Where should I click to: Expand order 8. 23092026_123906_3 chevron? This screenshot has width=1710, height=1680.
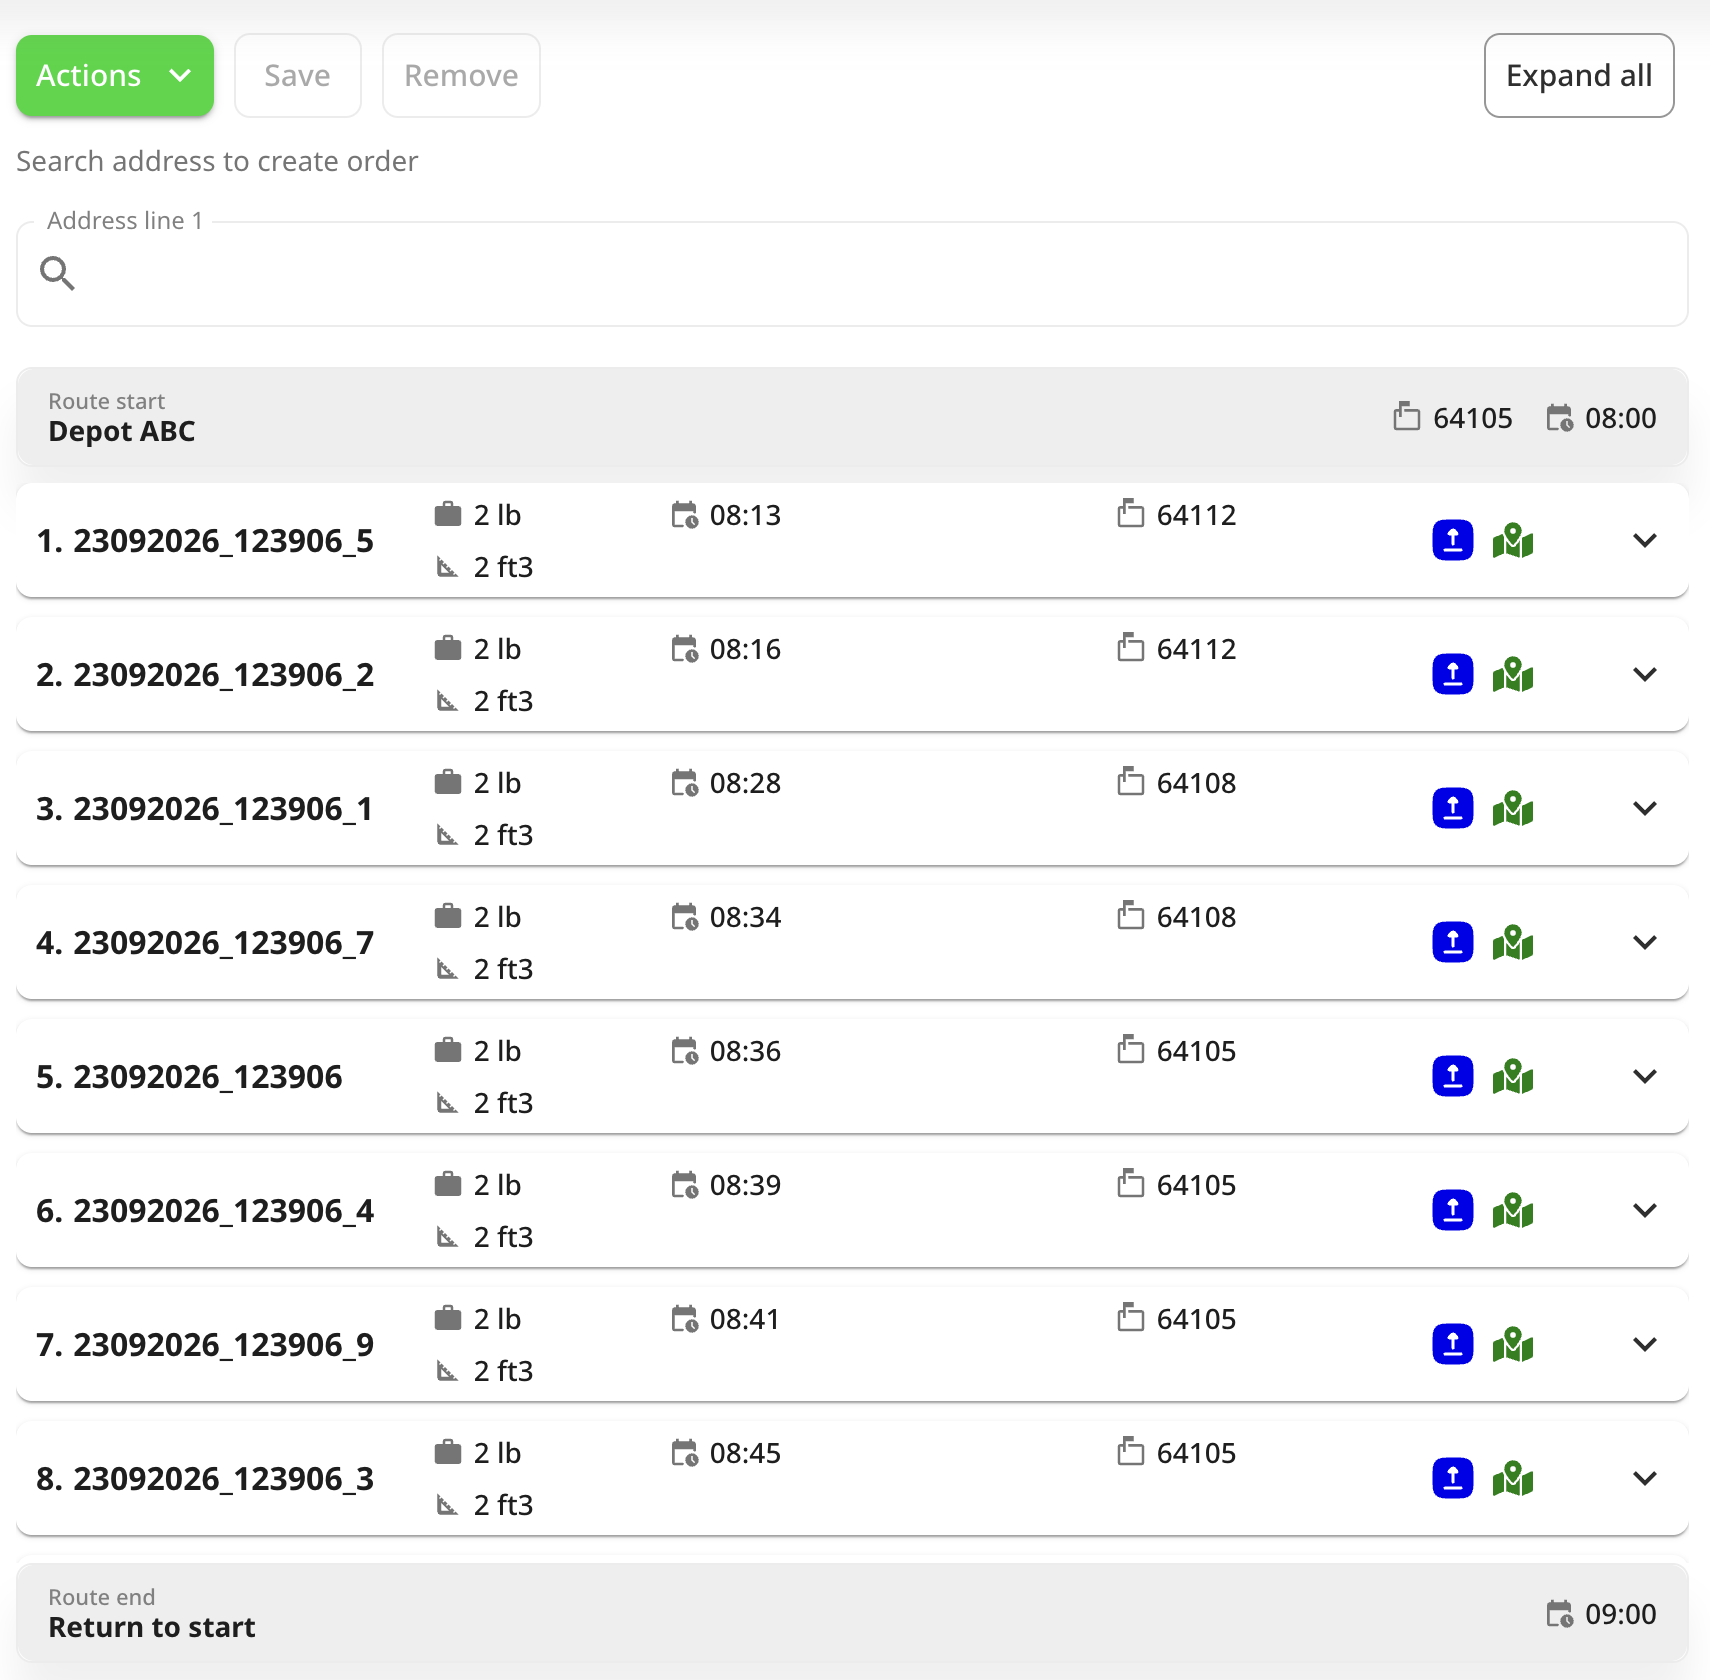pos(1645,1479)
